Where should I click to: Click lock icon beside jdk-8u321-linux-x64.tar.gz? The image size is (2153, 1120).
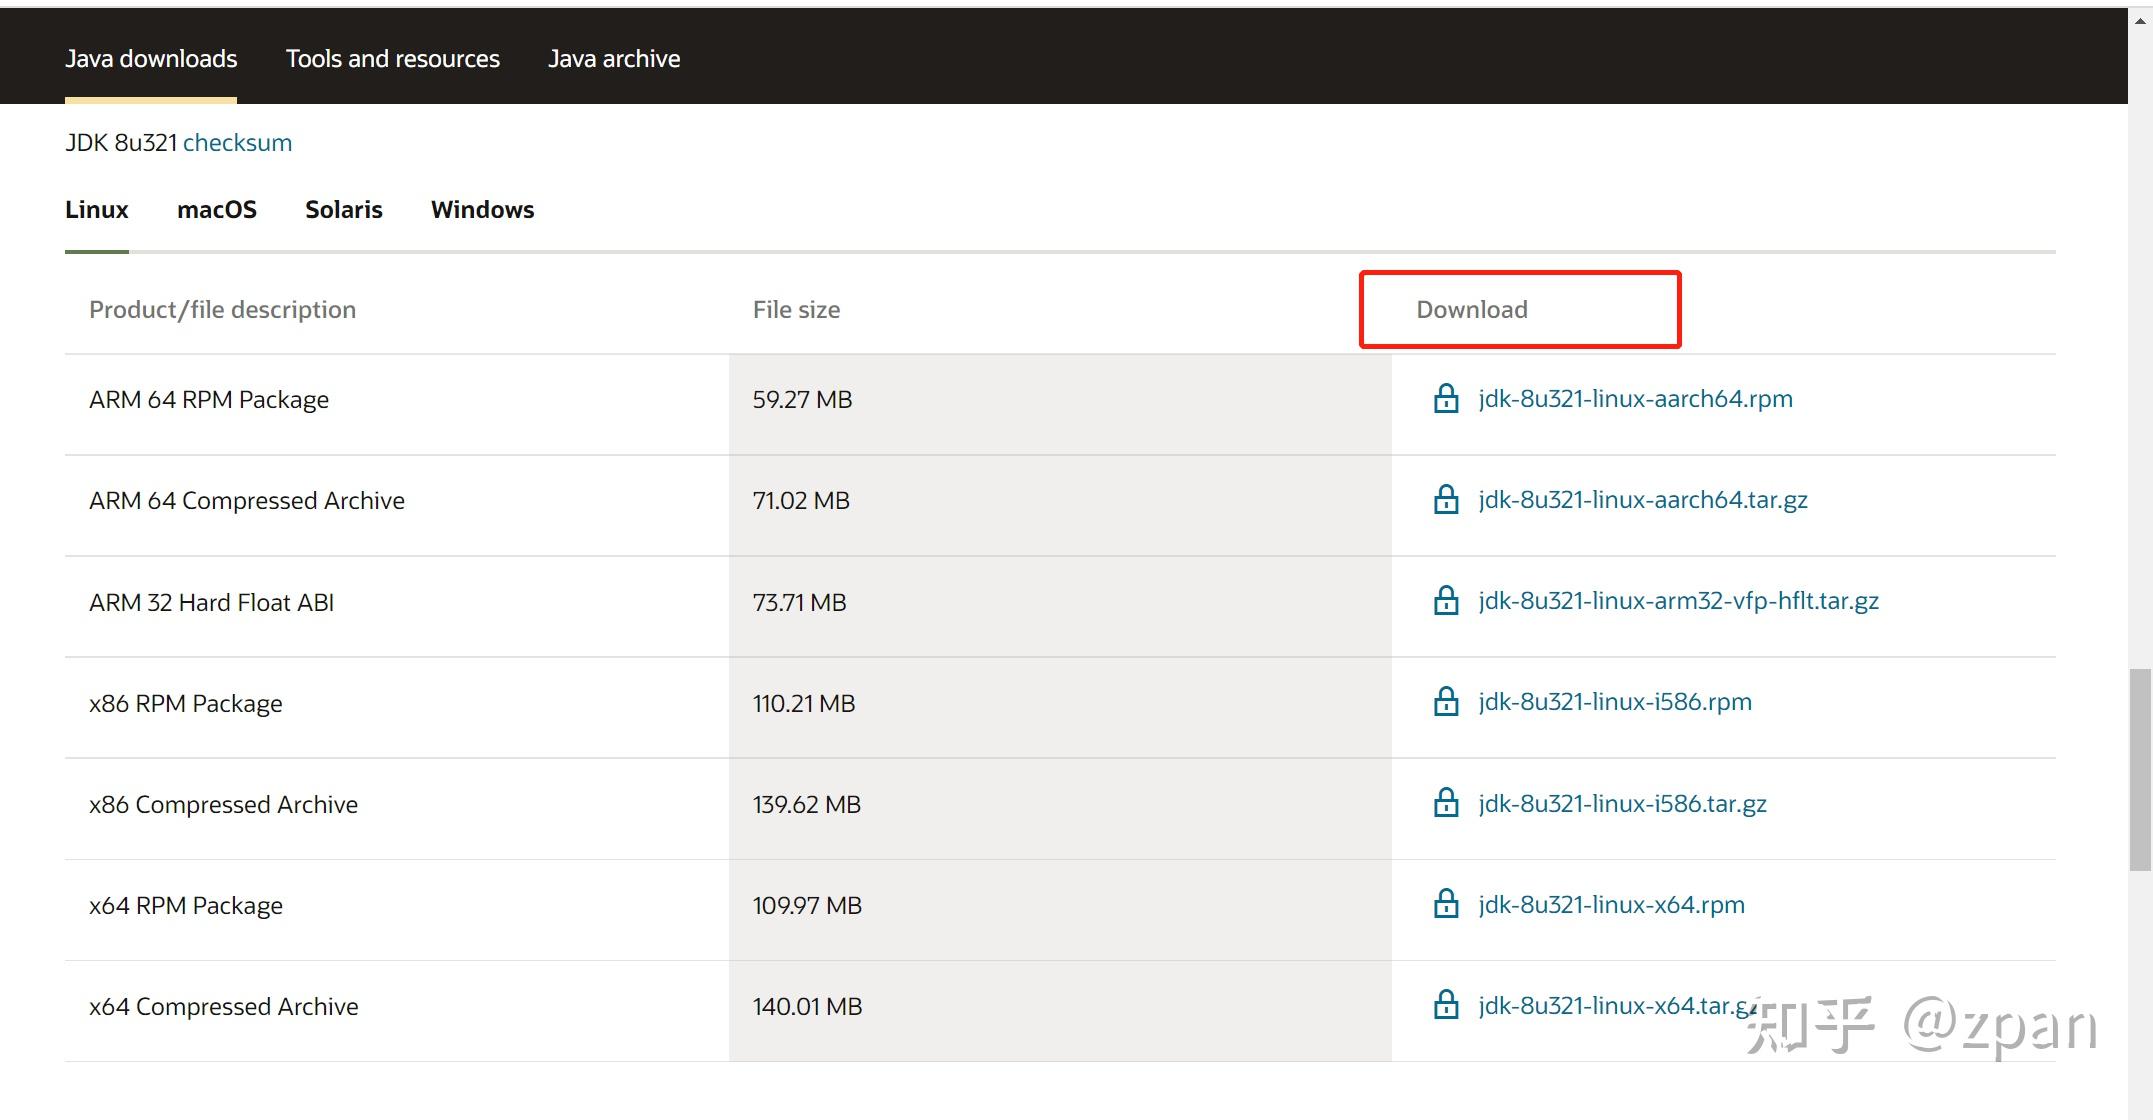1446,1005
